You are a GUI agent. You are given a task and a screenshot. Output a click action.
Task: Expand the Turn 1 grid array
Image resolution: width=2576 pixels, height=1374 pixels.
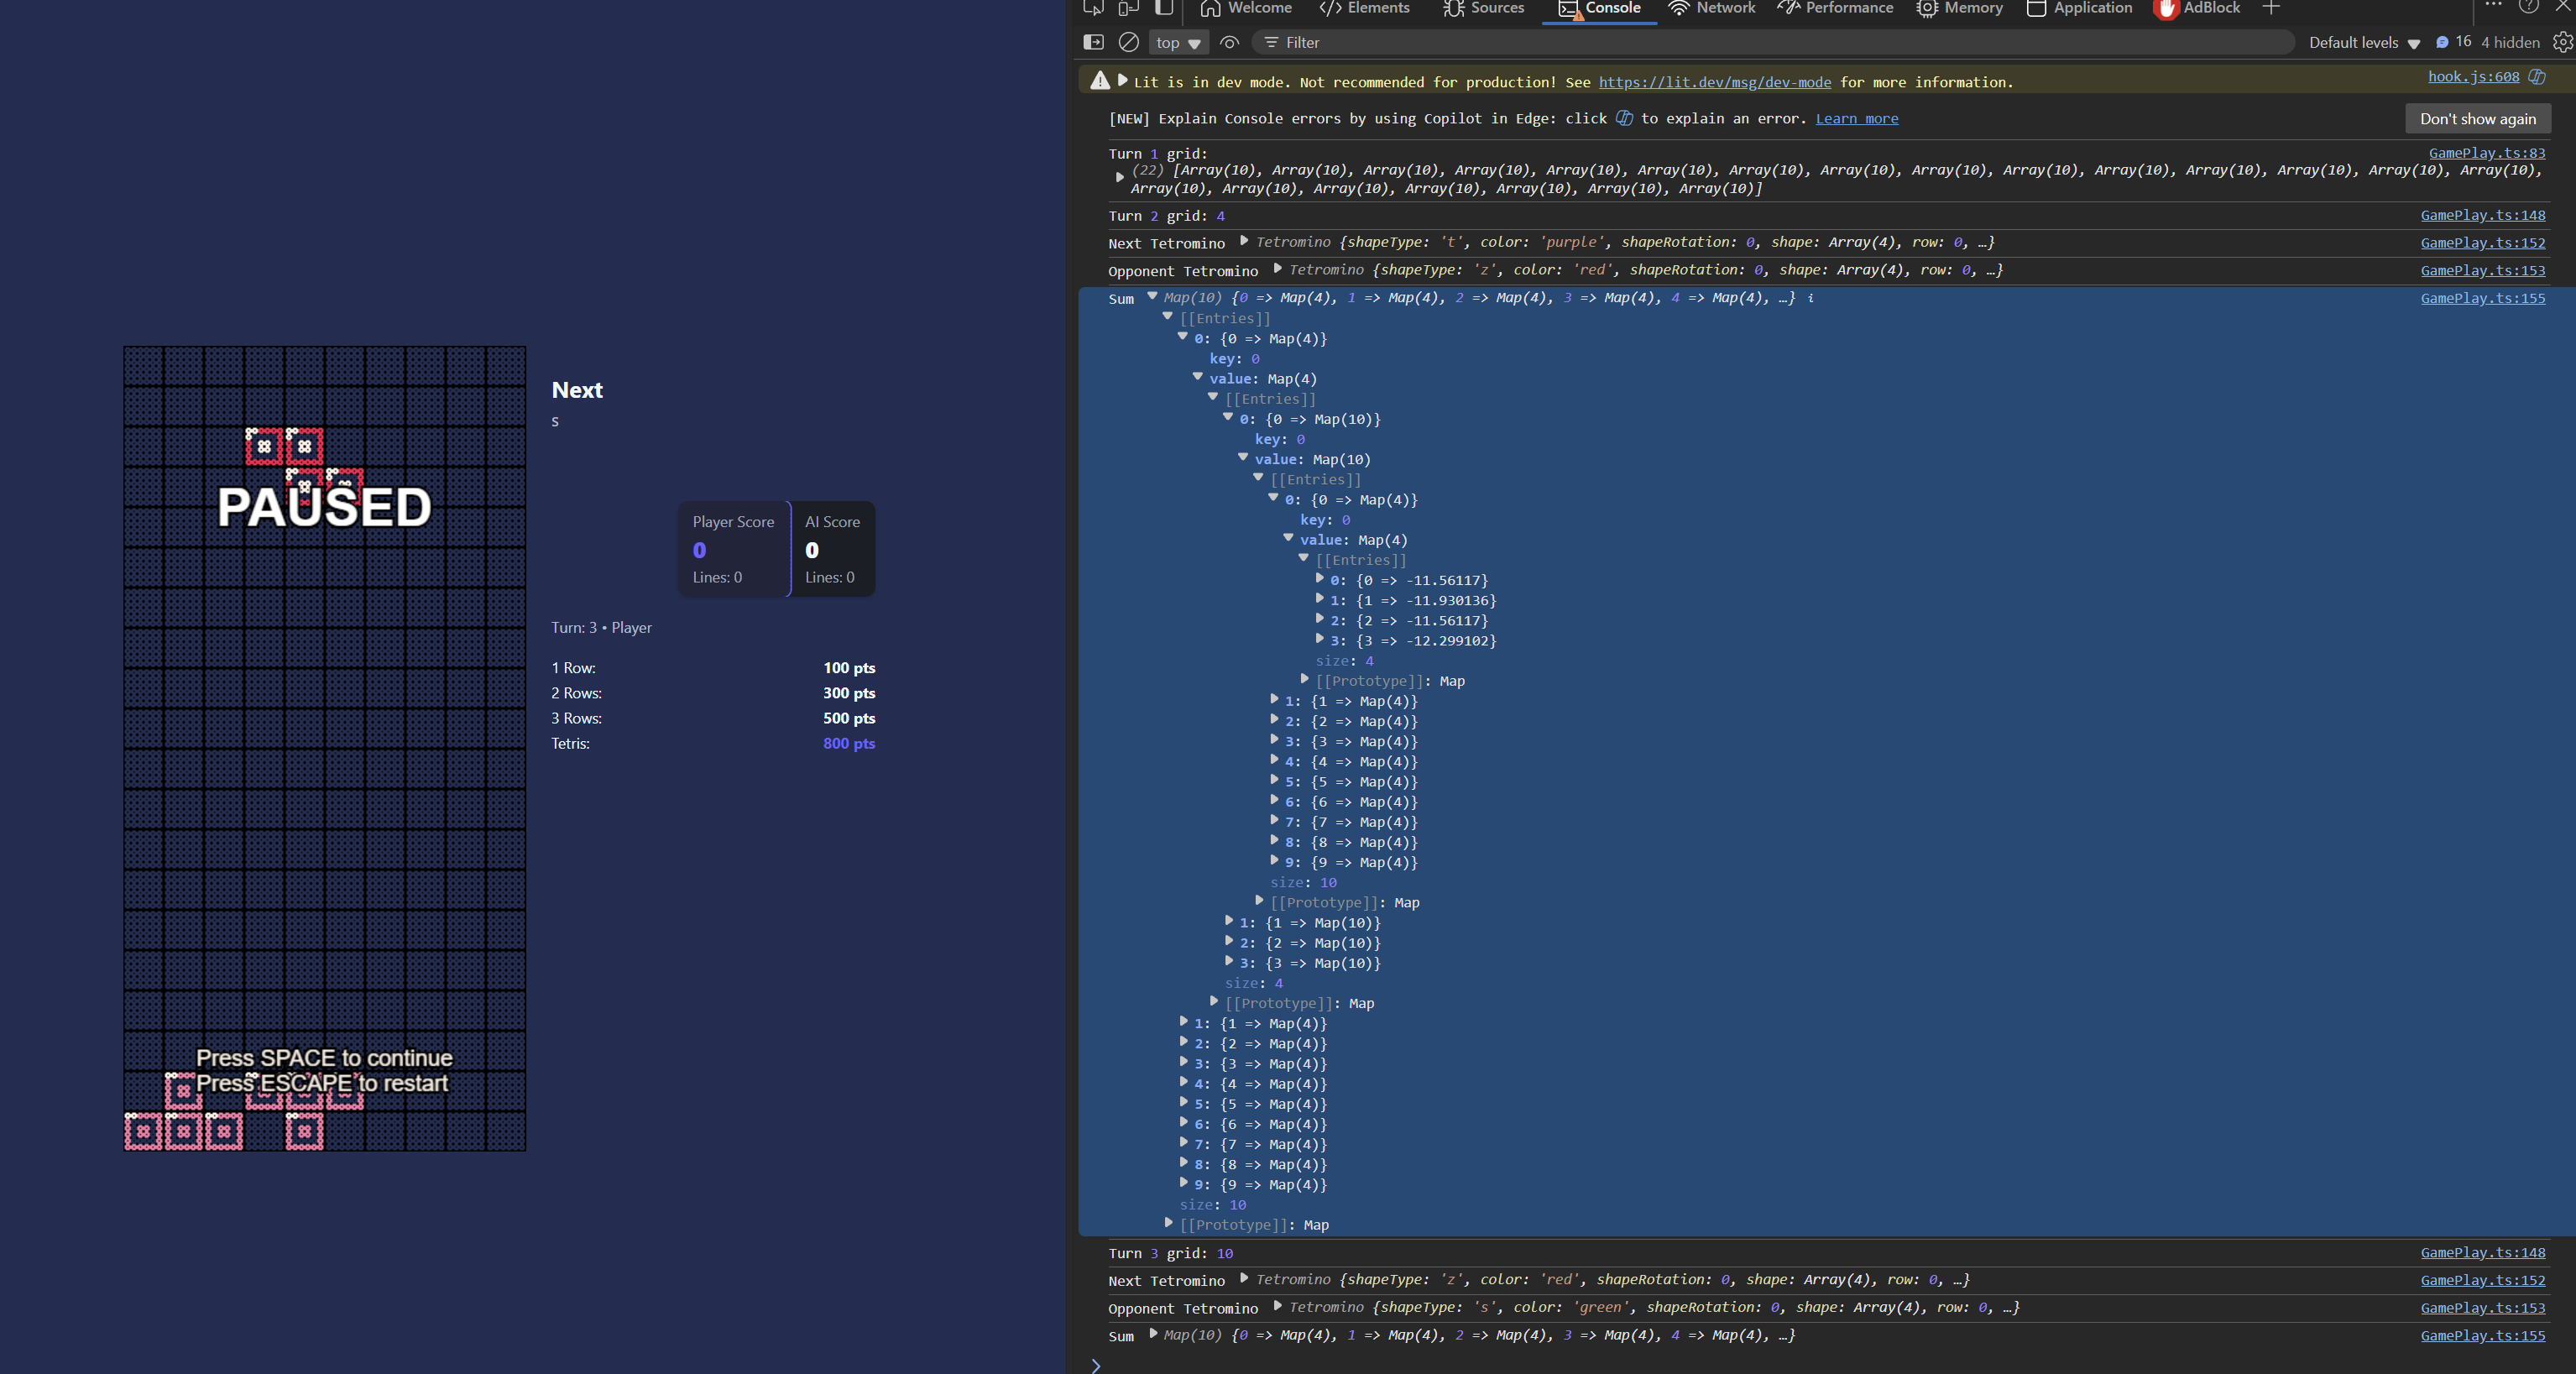pyautogui.click(x=1120, y=178)
